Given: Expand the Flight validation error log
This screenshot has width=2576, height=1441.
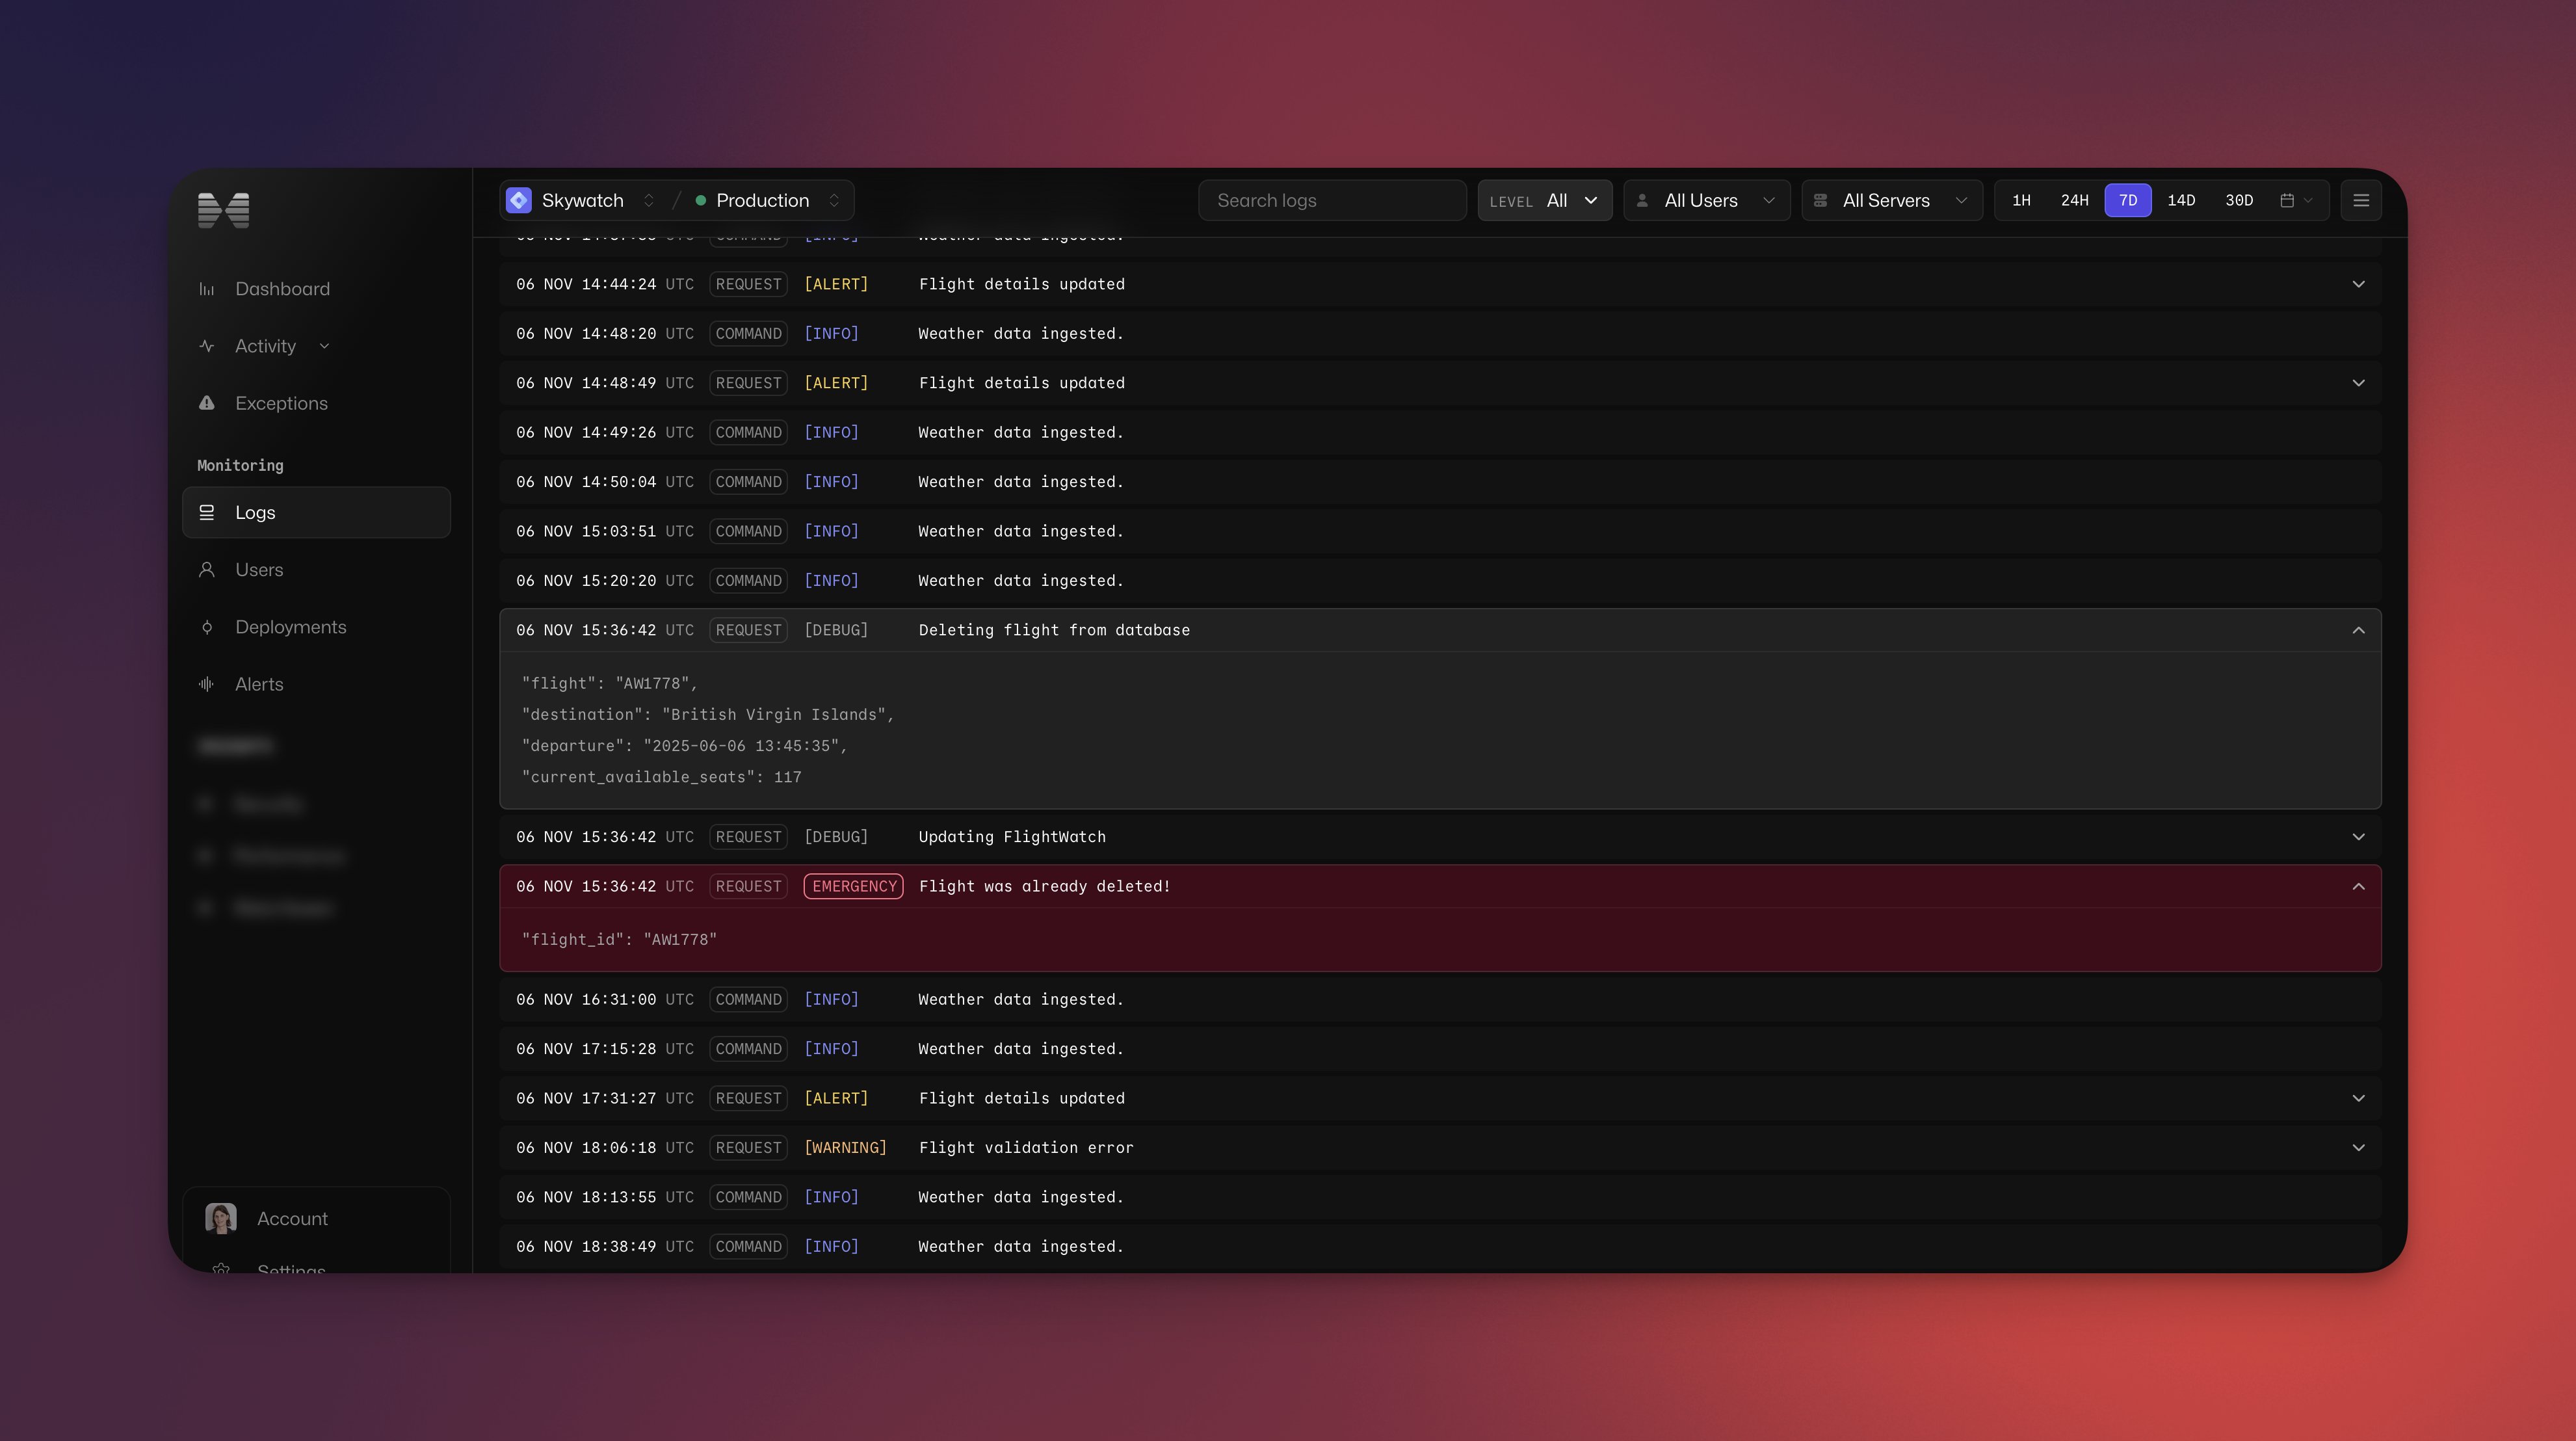Looking at the screenshot, I should point(2358,1147).
